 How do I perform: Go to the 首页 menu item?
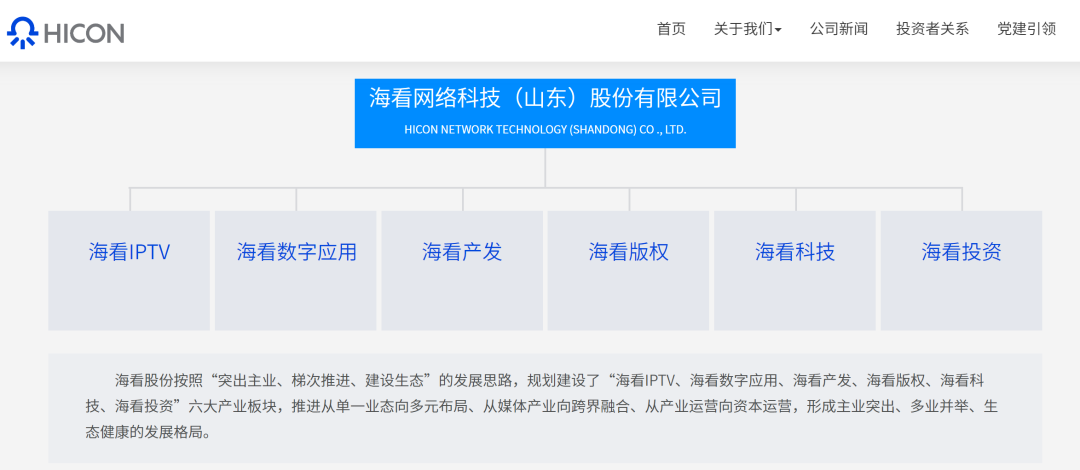coord(671,29)
